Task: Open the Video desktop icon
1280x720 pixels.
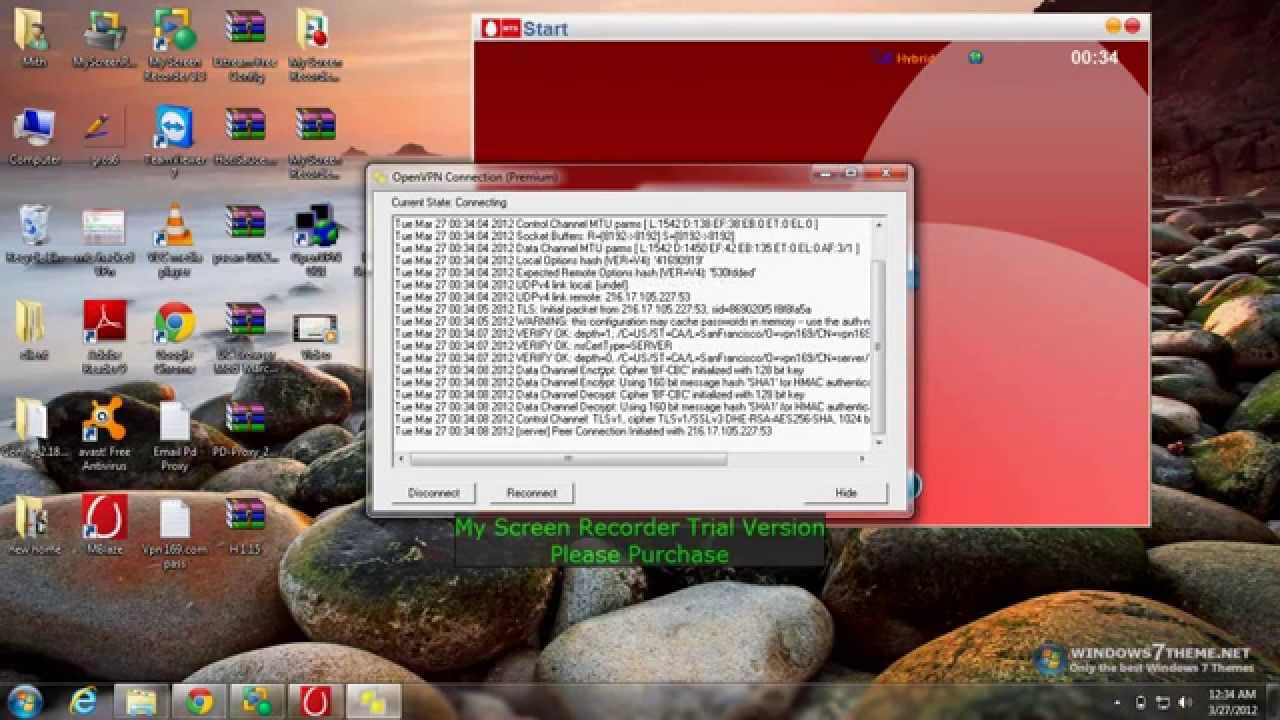Action: [x=315, y=334]
